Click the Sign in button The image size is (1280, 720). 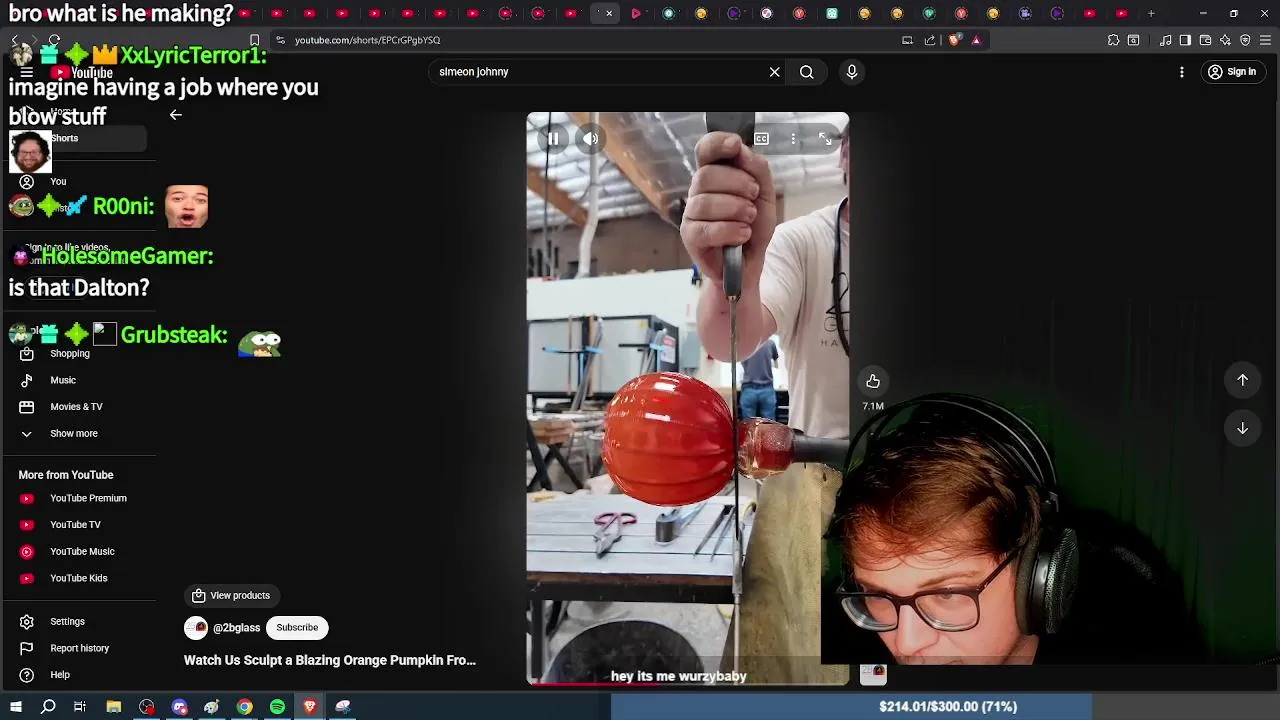1231,72
